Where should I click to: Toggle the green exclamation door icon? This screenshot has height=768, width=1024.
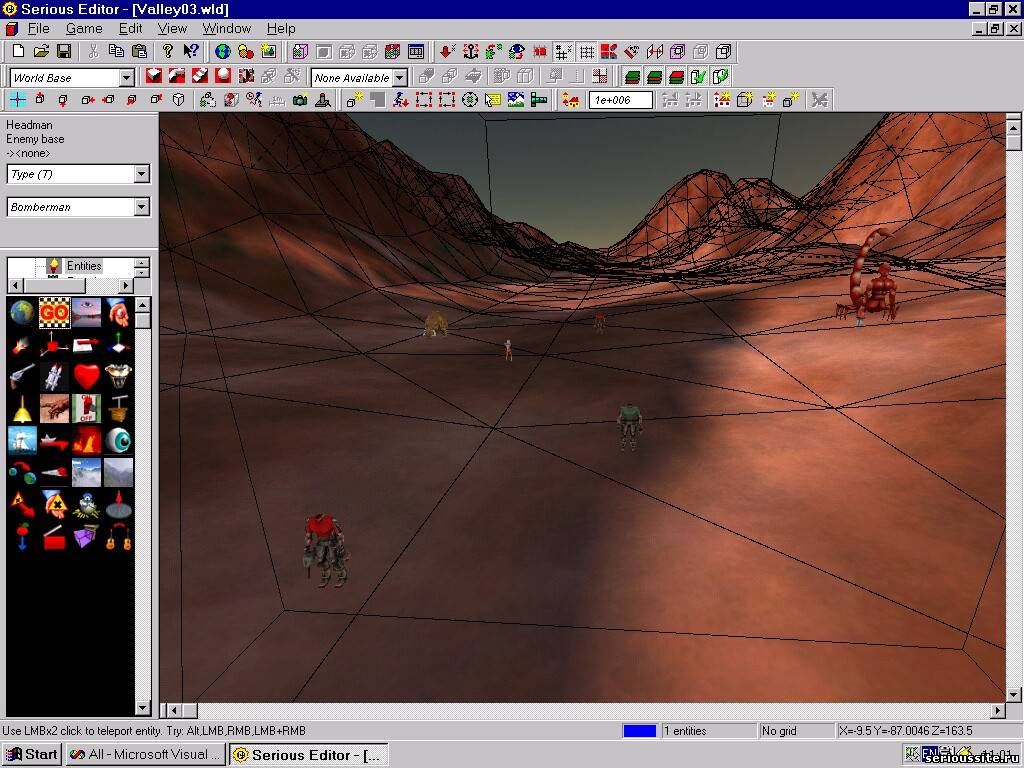pyautogui.click(x=720, y=76)
